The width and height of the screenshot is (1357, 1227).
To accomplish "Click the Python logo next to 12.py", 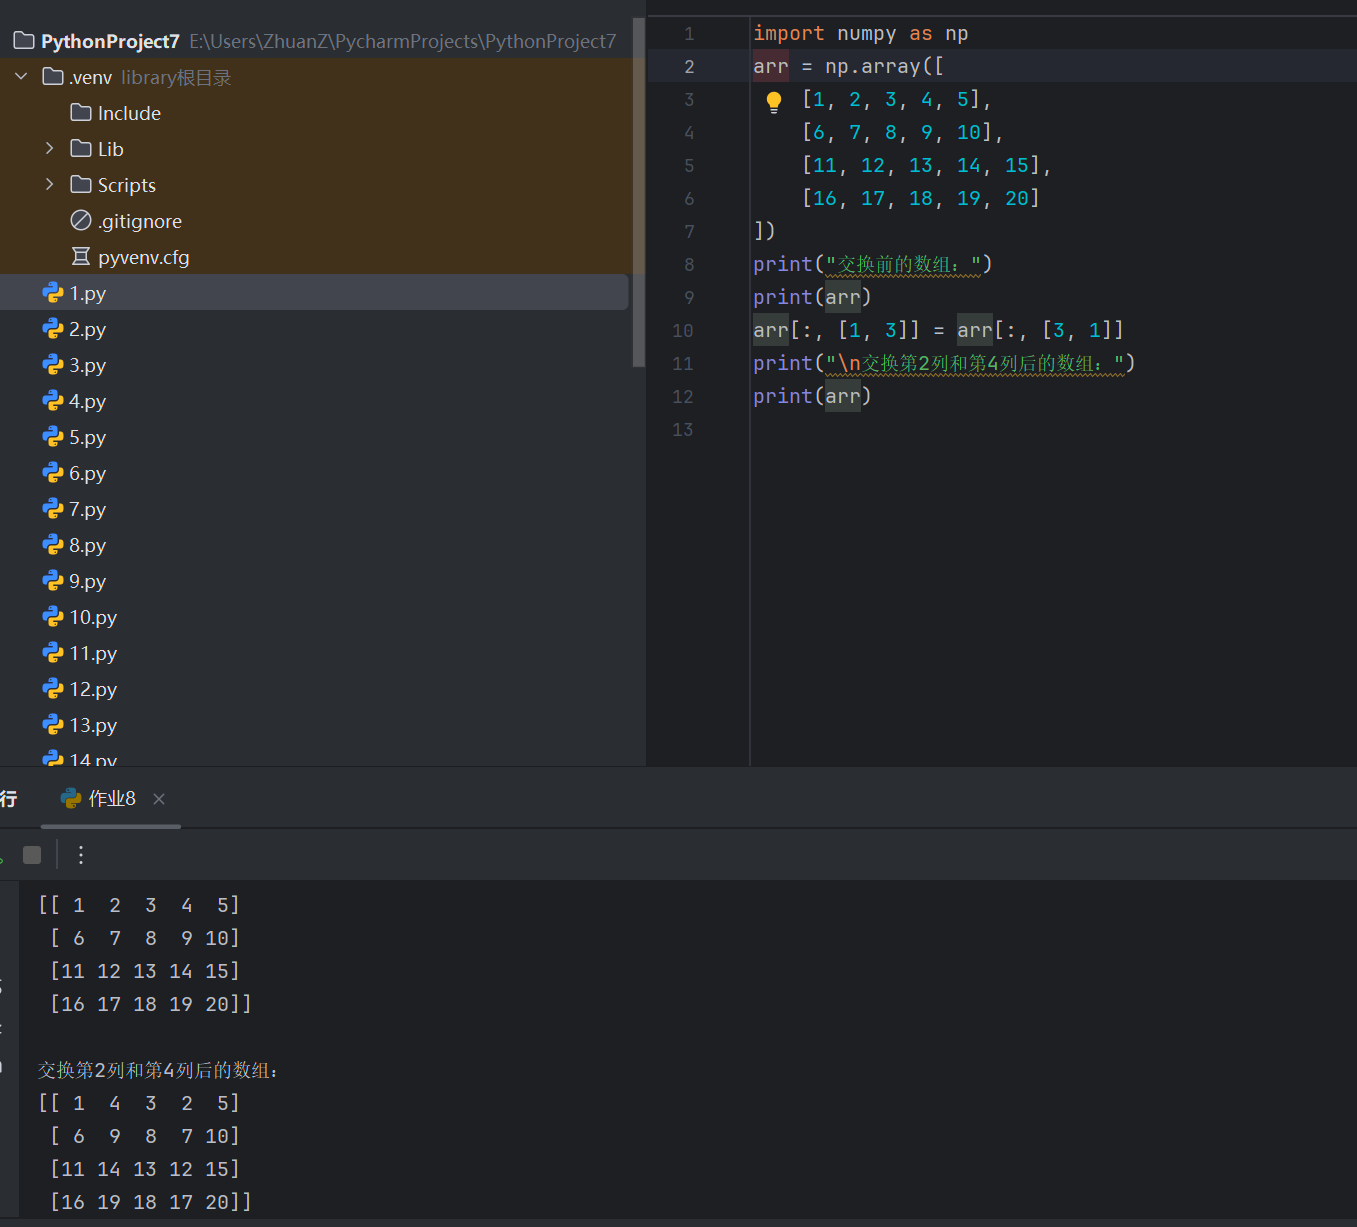I will pos(52,689).
